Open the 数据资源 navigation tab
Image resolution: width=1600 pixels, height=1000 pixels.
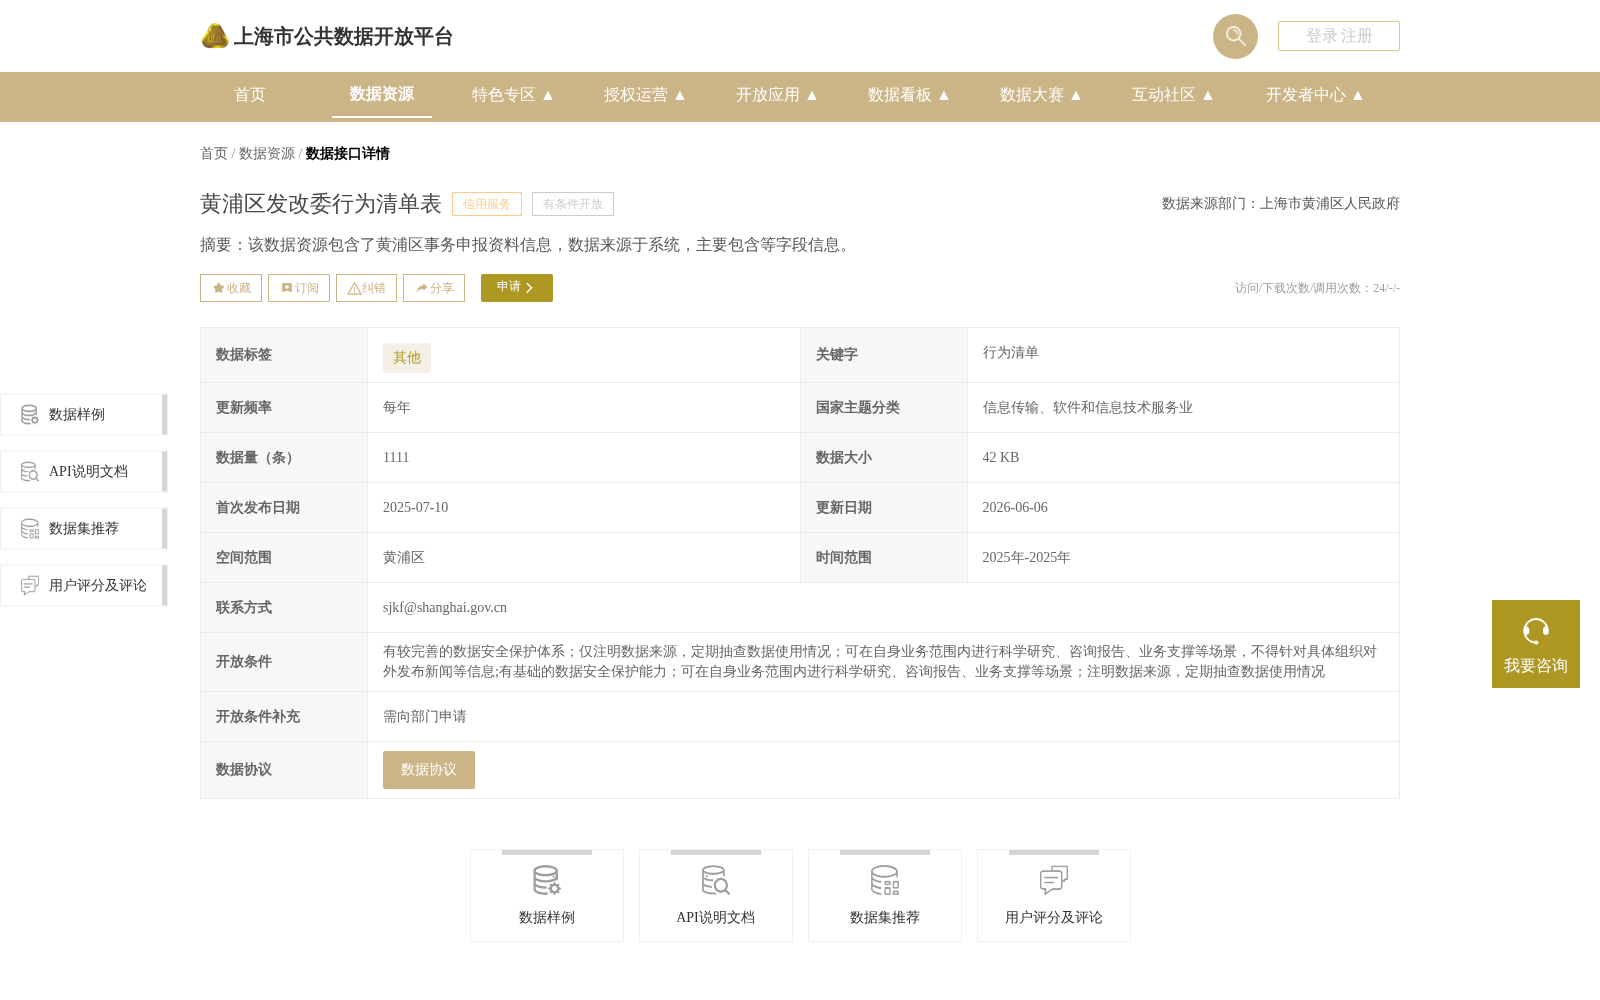pos(382,94)
